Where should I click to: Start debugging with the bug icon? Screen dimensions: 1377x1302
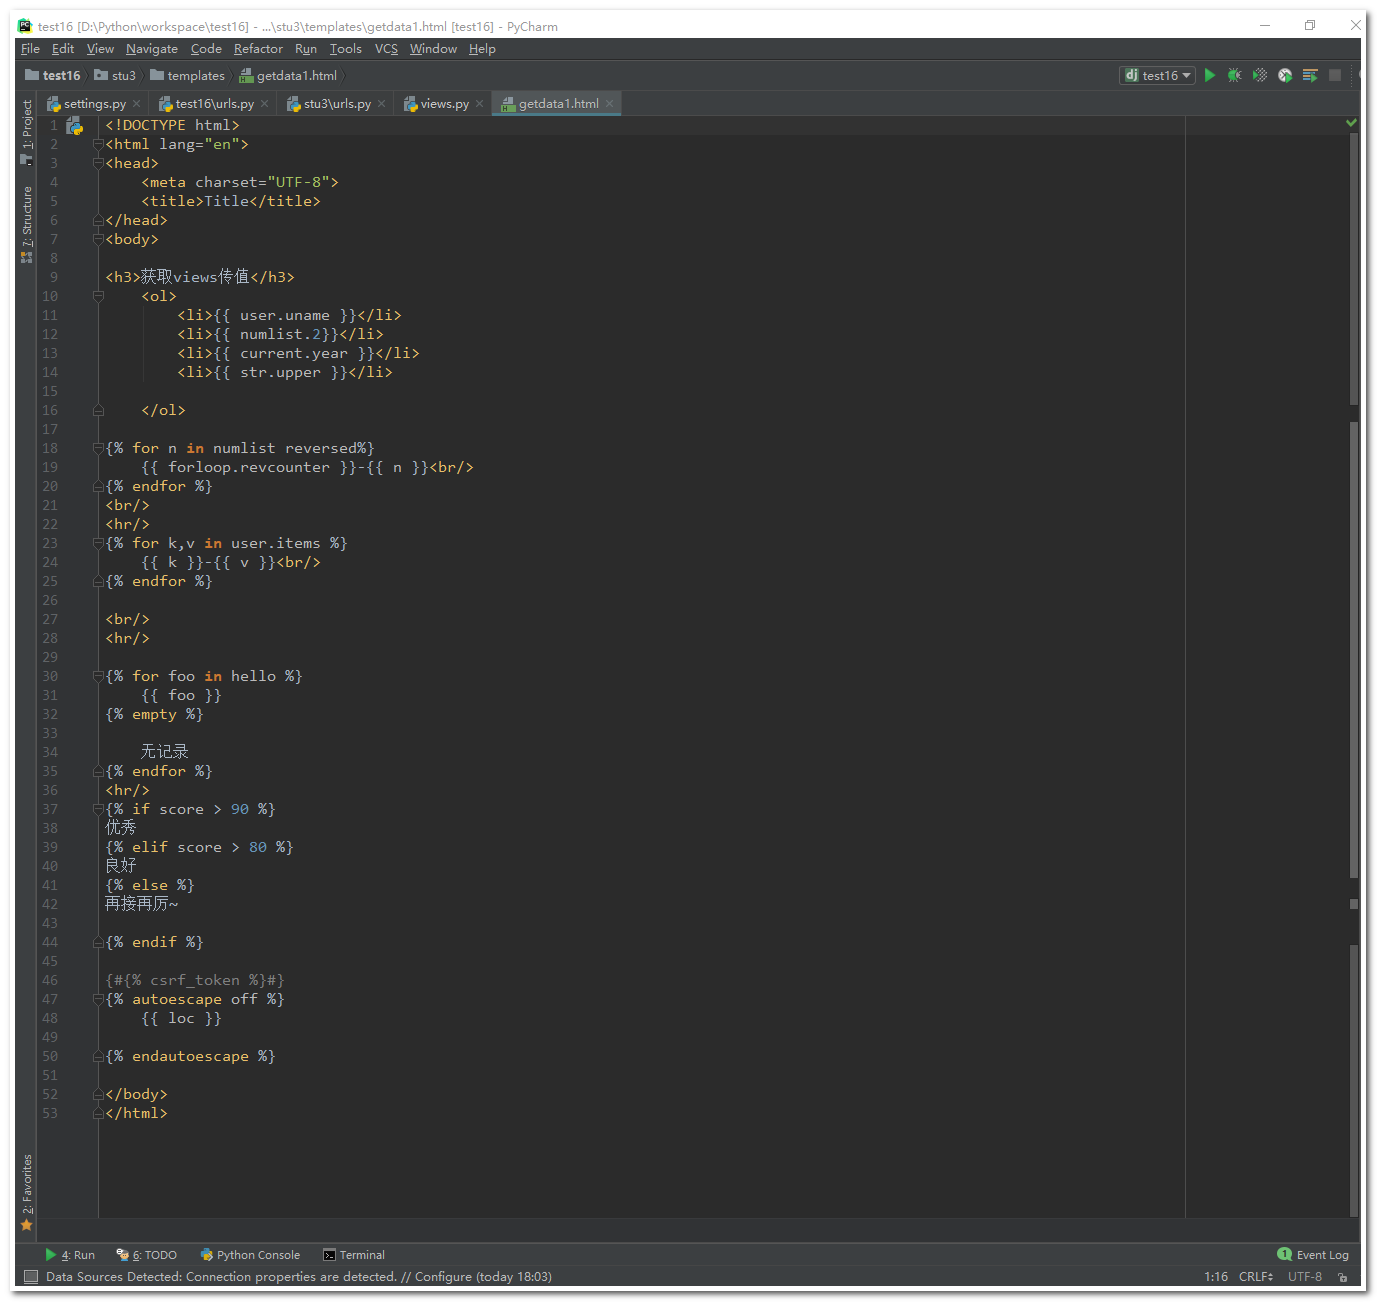[1235, 75]
